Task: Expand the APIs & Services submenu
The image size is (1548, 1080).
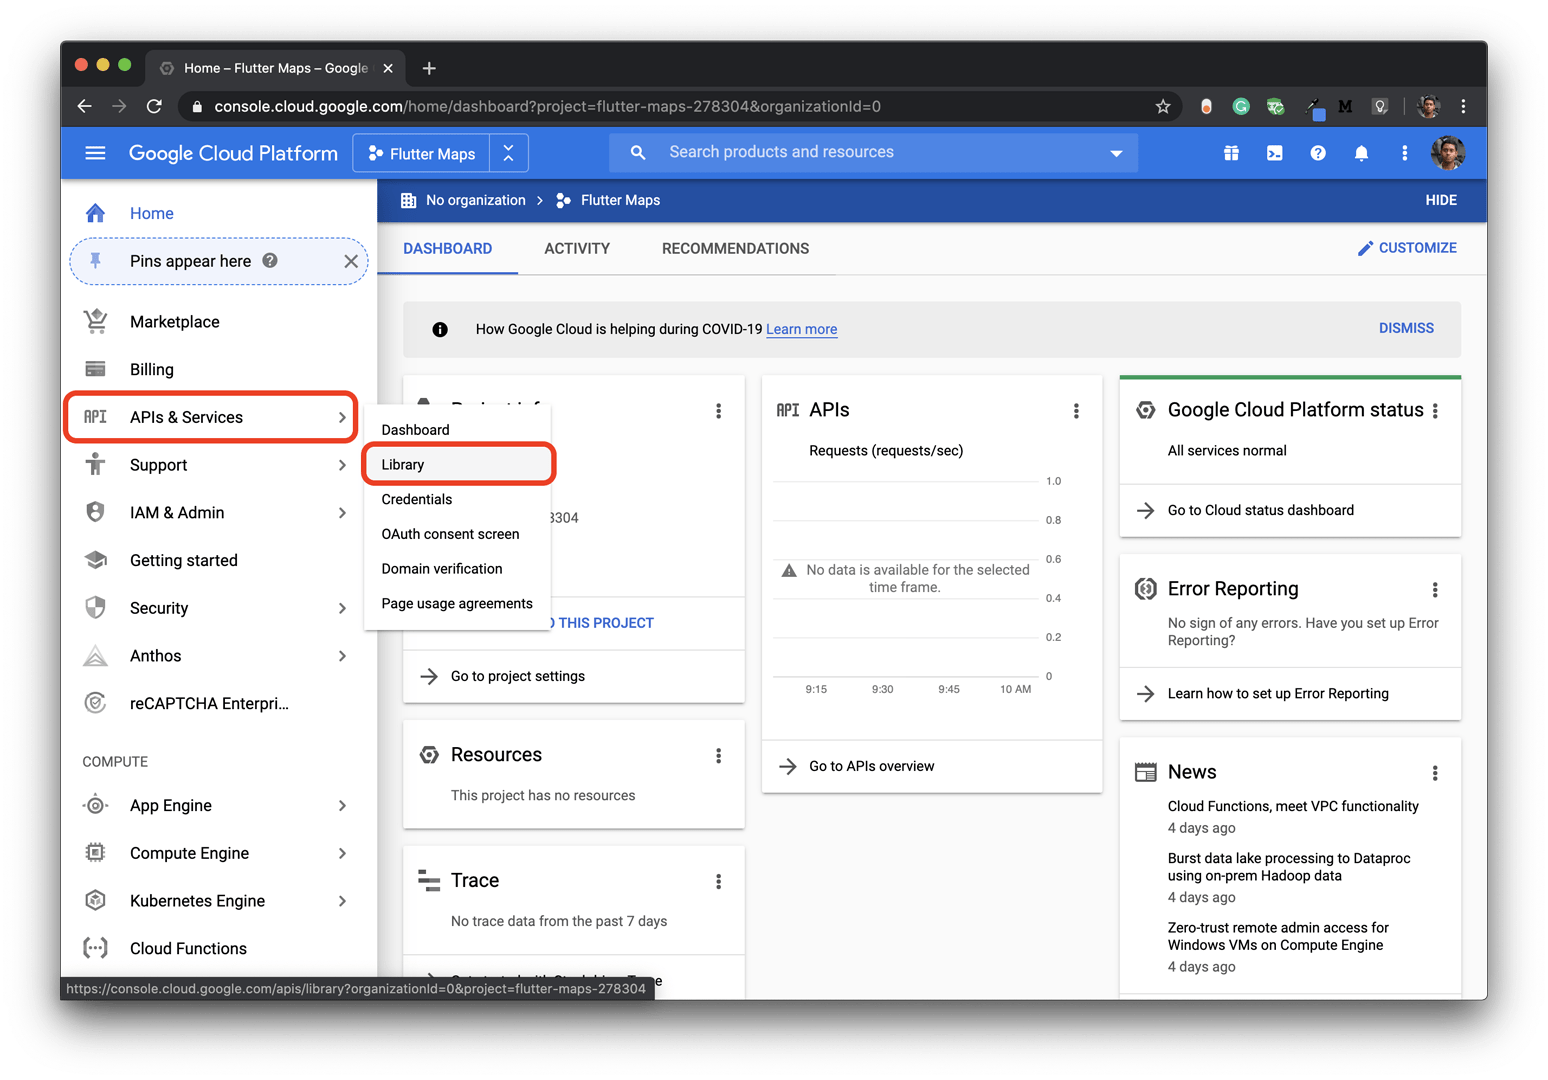Action: [341, 417]
